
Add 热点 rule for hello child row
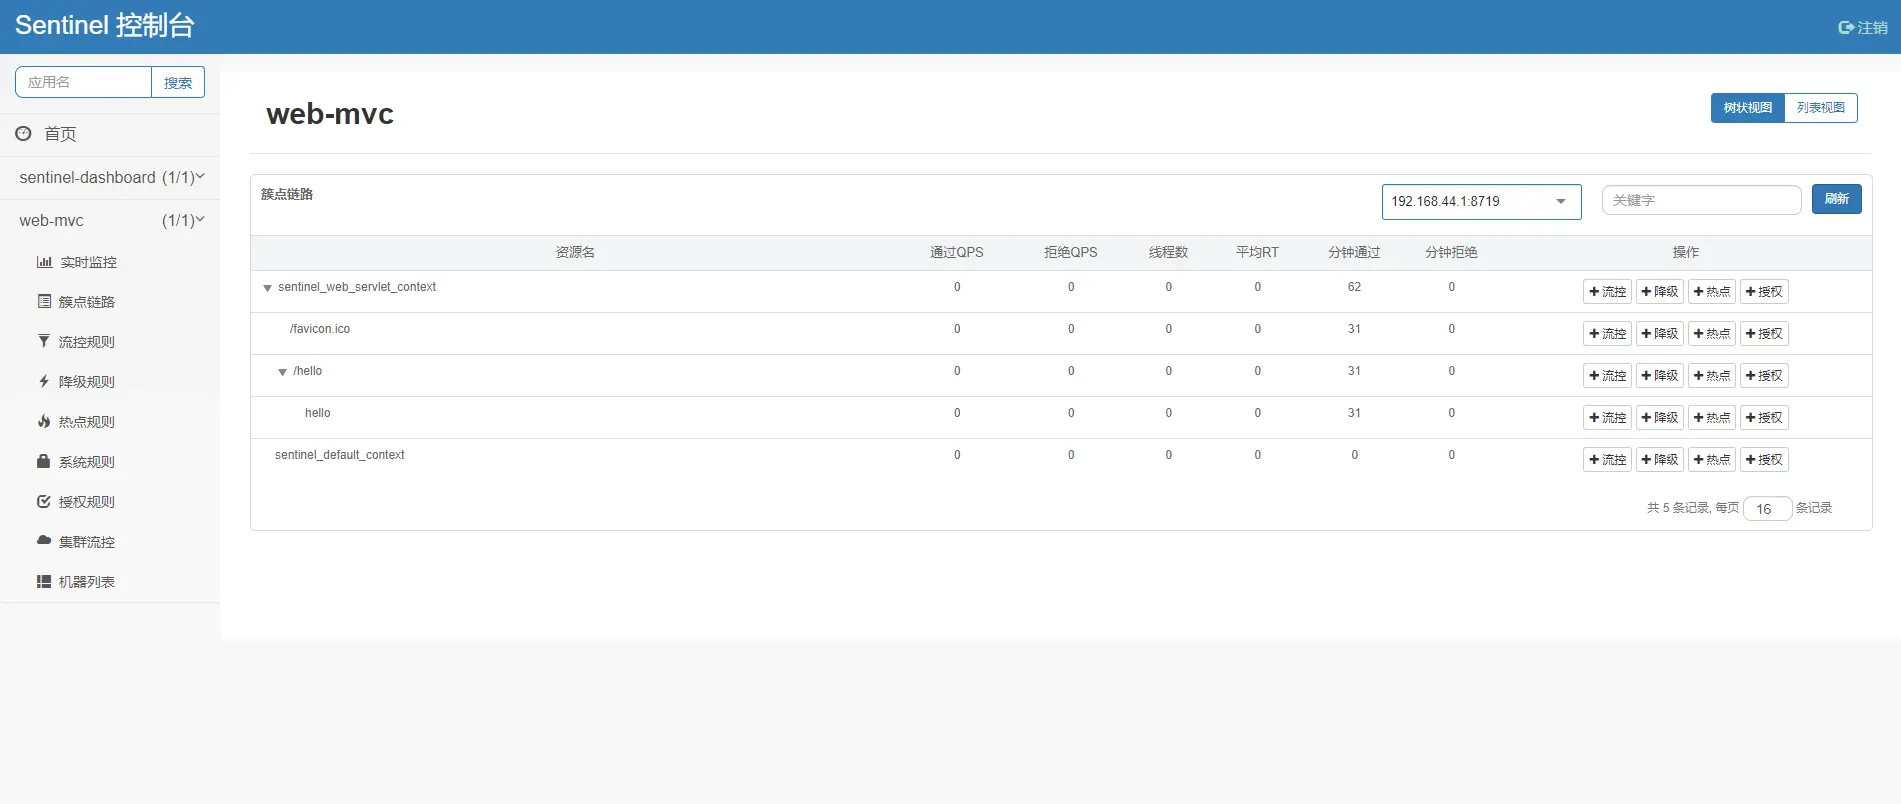coord(1711,418)
